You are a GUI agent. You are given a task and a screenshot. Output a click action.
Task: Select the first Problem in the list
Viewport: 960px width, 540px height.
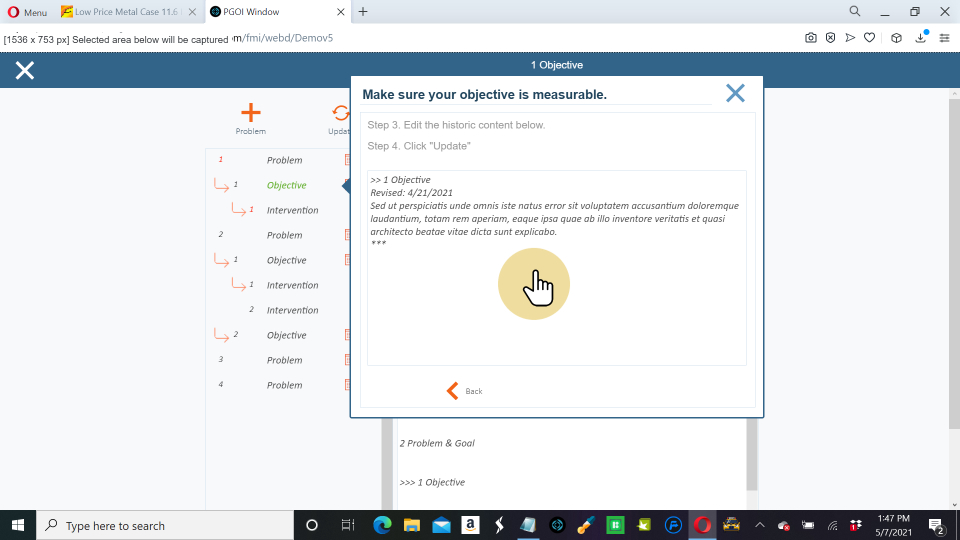pyautogui.click(x=284, y=160)
